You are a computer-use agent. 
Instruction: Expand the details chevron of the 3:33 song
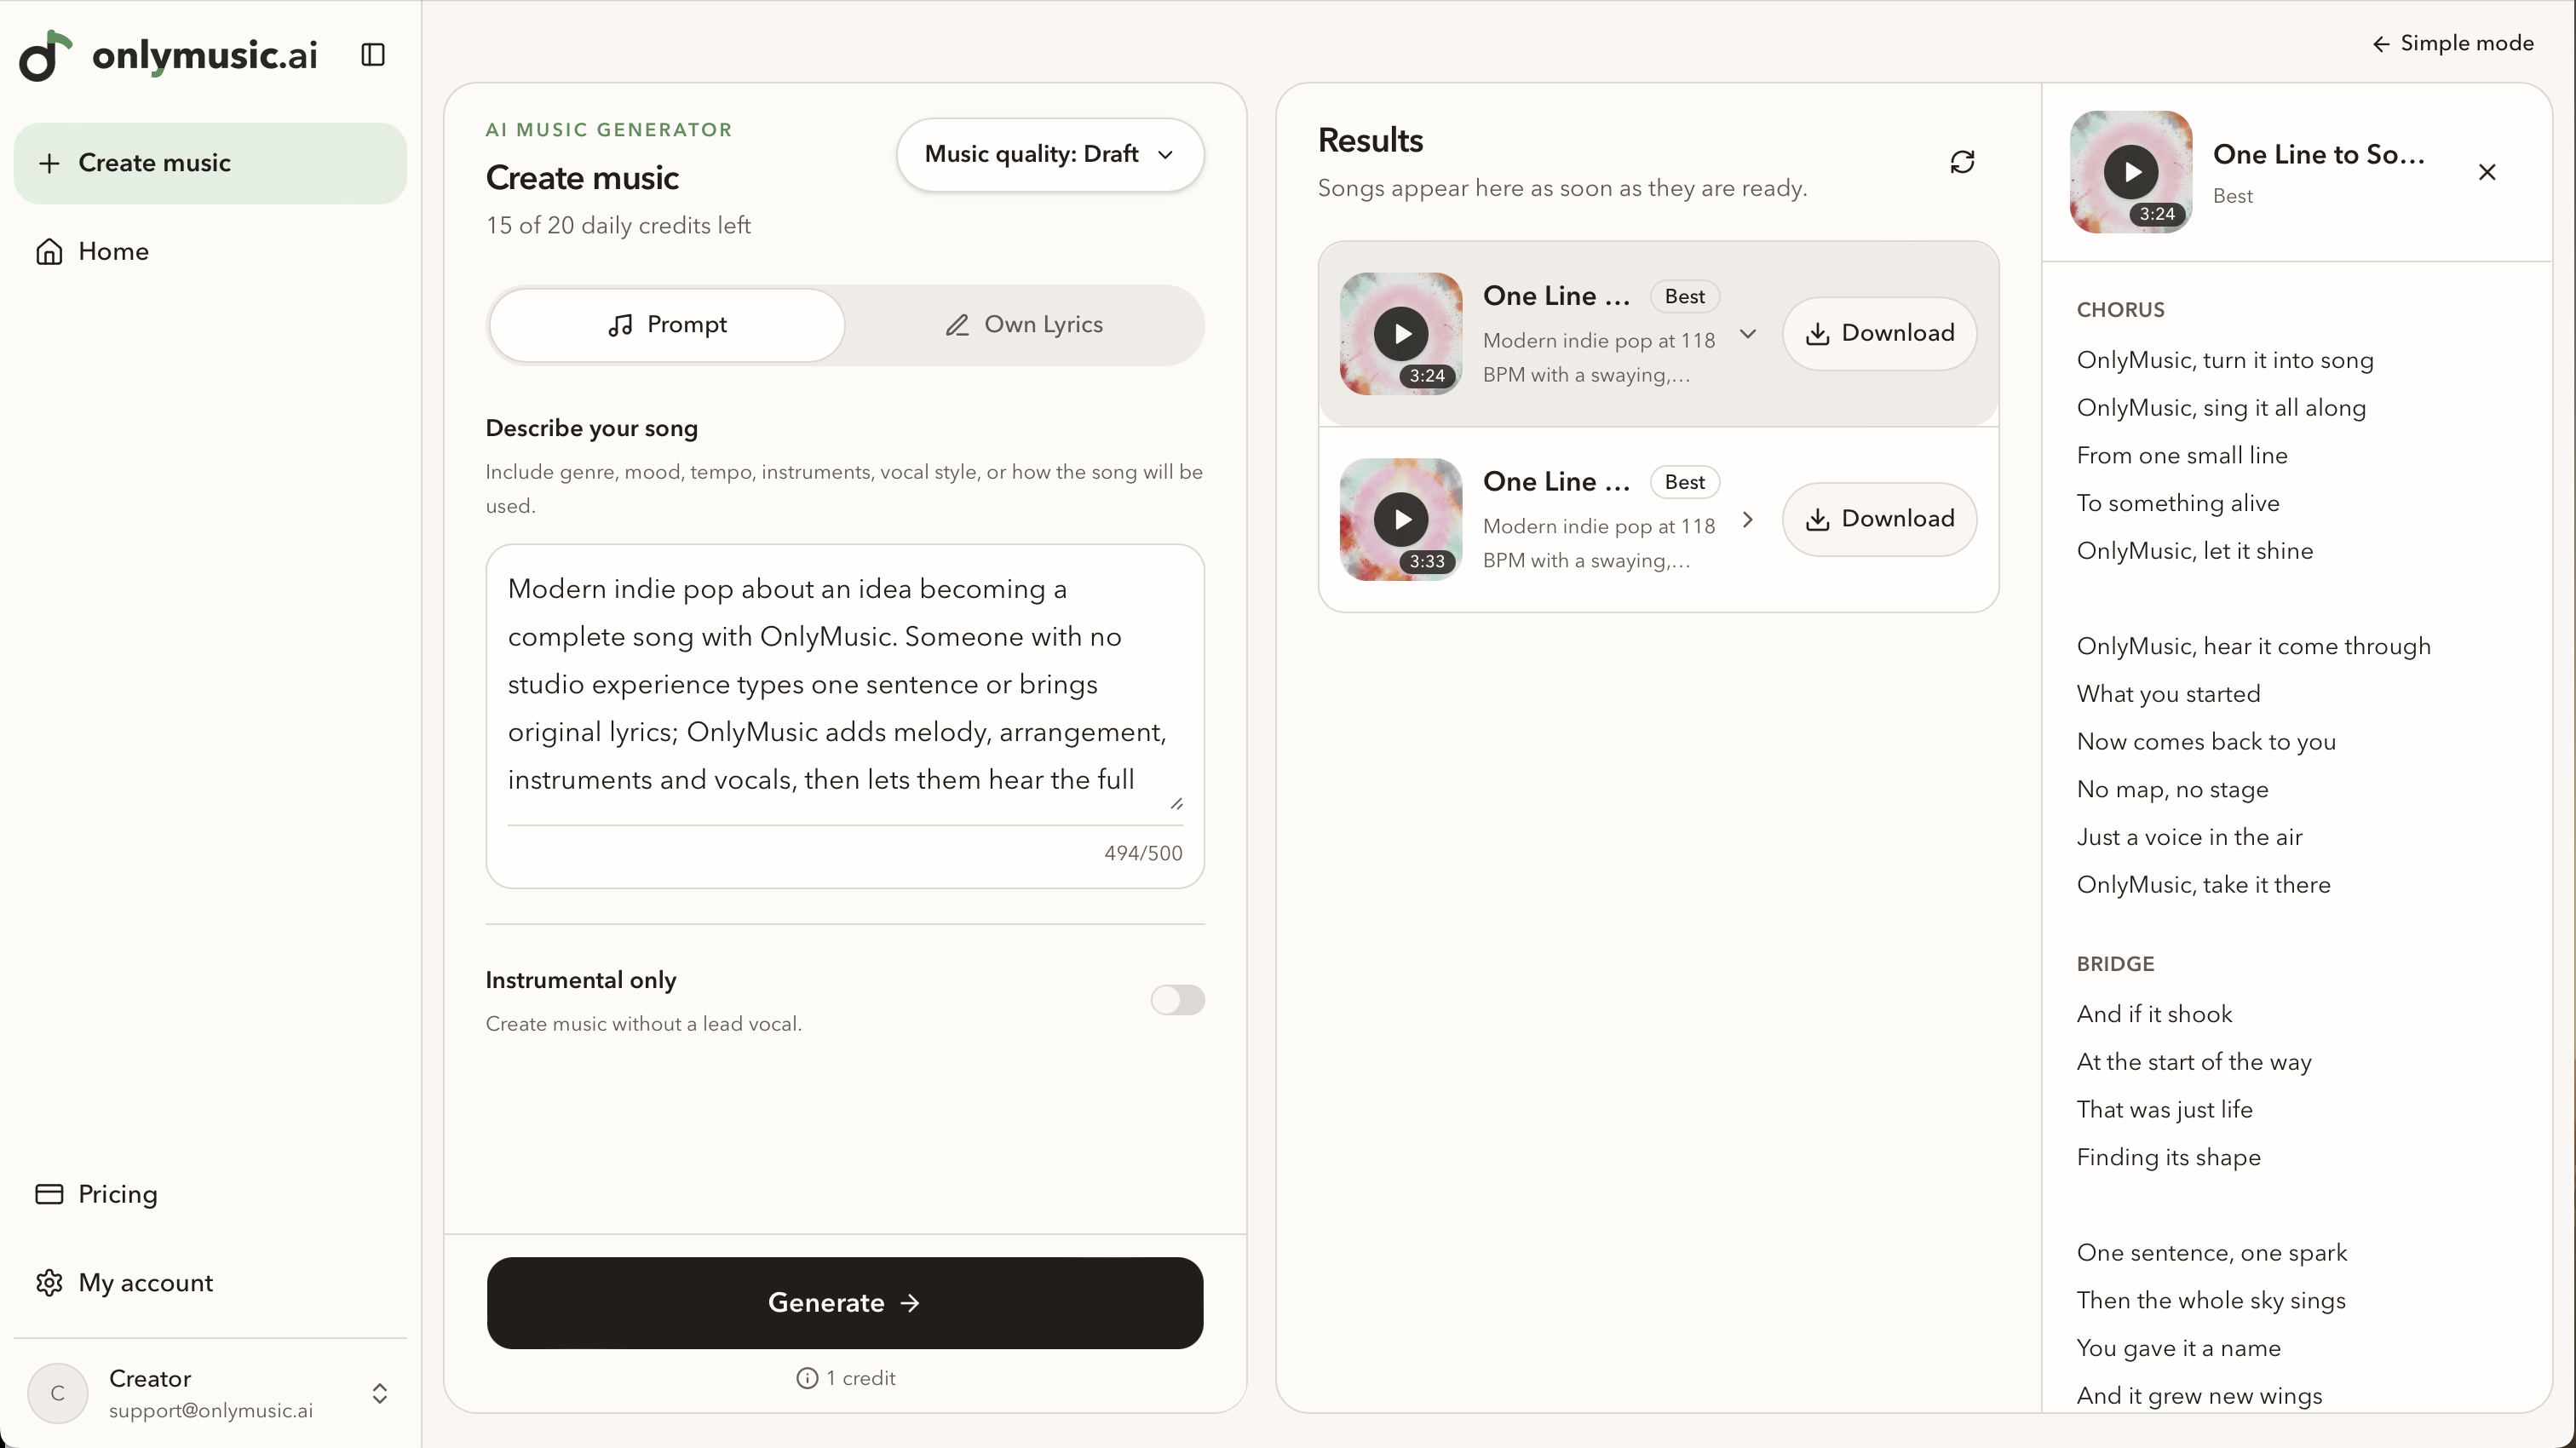click(x=1748, y=519)
